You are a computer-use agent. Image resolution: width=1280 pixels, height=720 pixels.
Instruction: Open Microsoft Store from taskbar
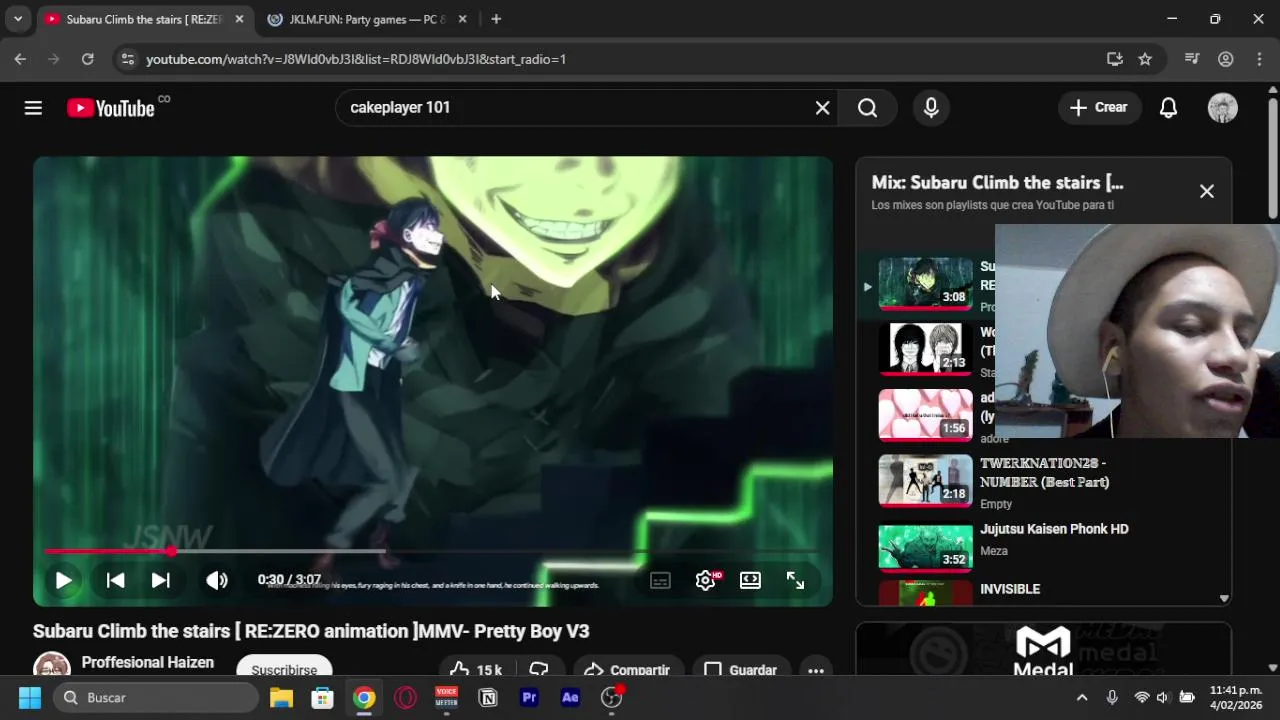[322, 697]
